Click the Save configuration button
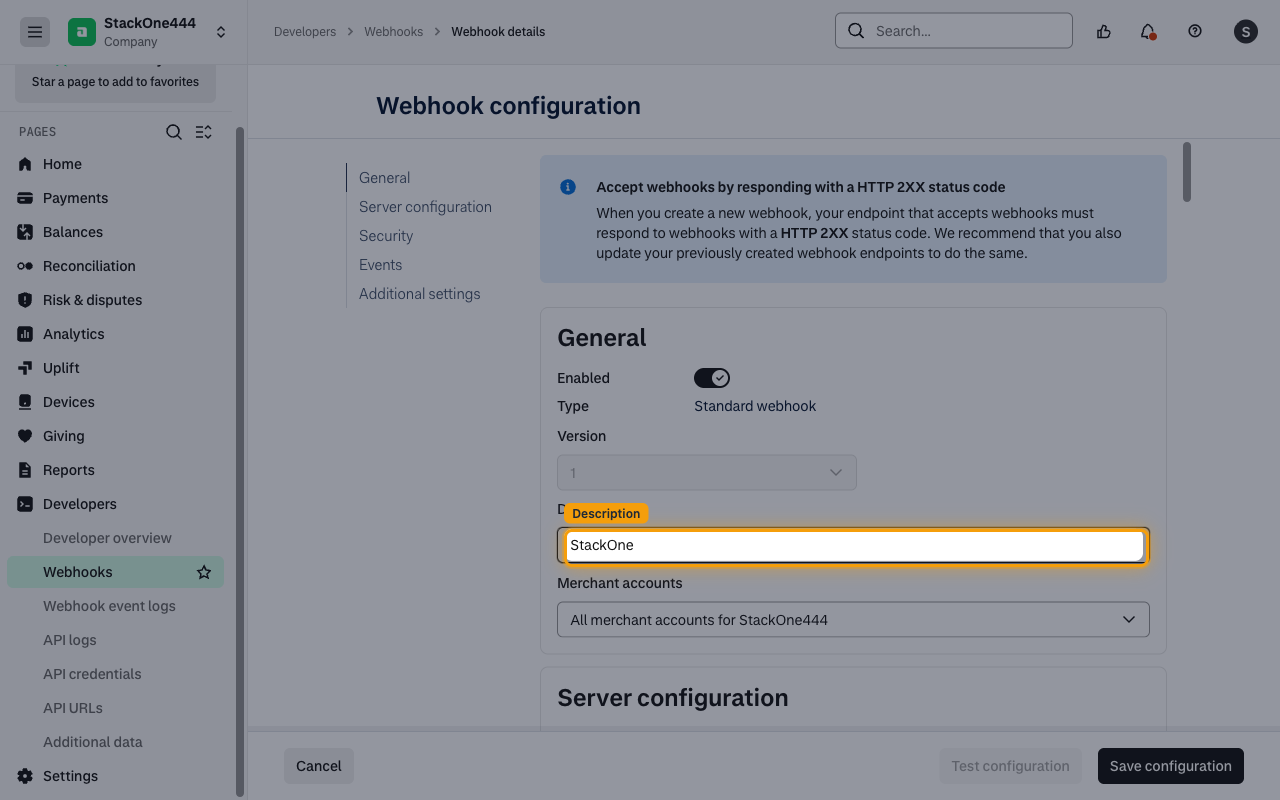Viewport: 1280px width, 800px height. [1171, 766]
